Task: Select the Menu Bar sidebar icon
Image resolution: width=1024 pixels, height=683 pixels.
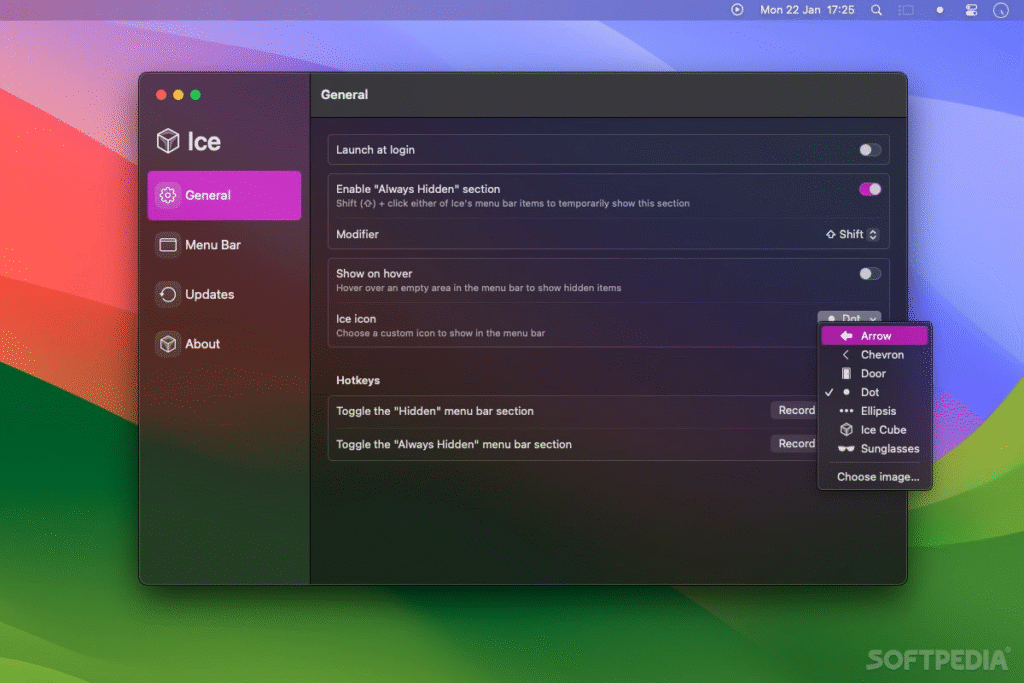Action: [x=168, y=245]
